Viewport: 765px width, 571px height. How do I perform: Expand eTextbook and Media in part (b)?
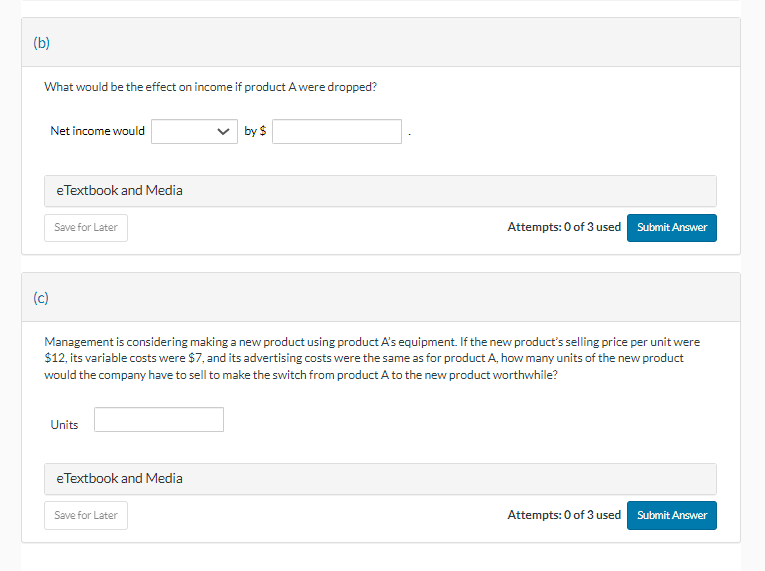[x=120, y=190]
